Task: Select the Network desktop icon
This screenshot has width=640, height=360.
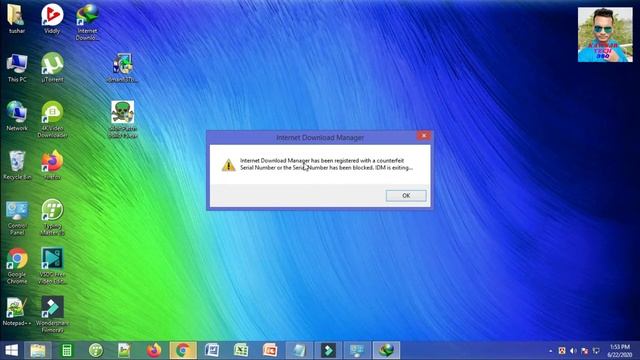Action: click(17, 116)
